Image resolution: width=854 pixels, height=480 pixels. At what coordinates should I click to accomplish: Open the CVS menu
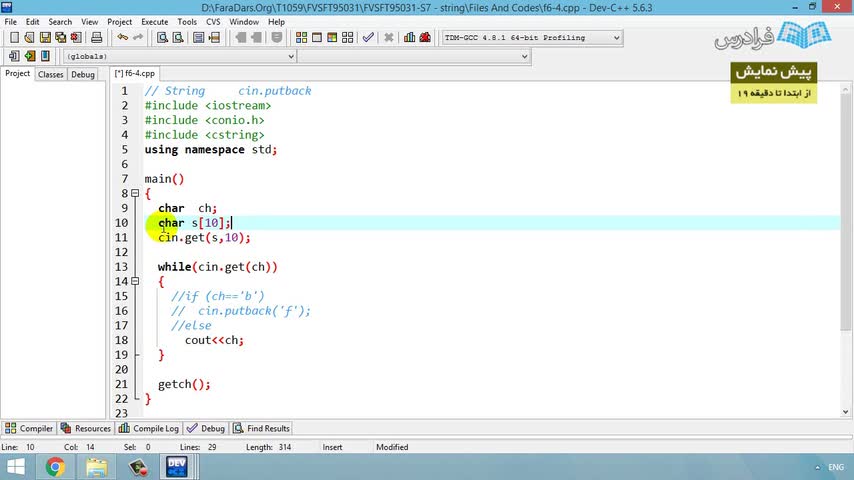coord(213,22)
